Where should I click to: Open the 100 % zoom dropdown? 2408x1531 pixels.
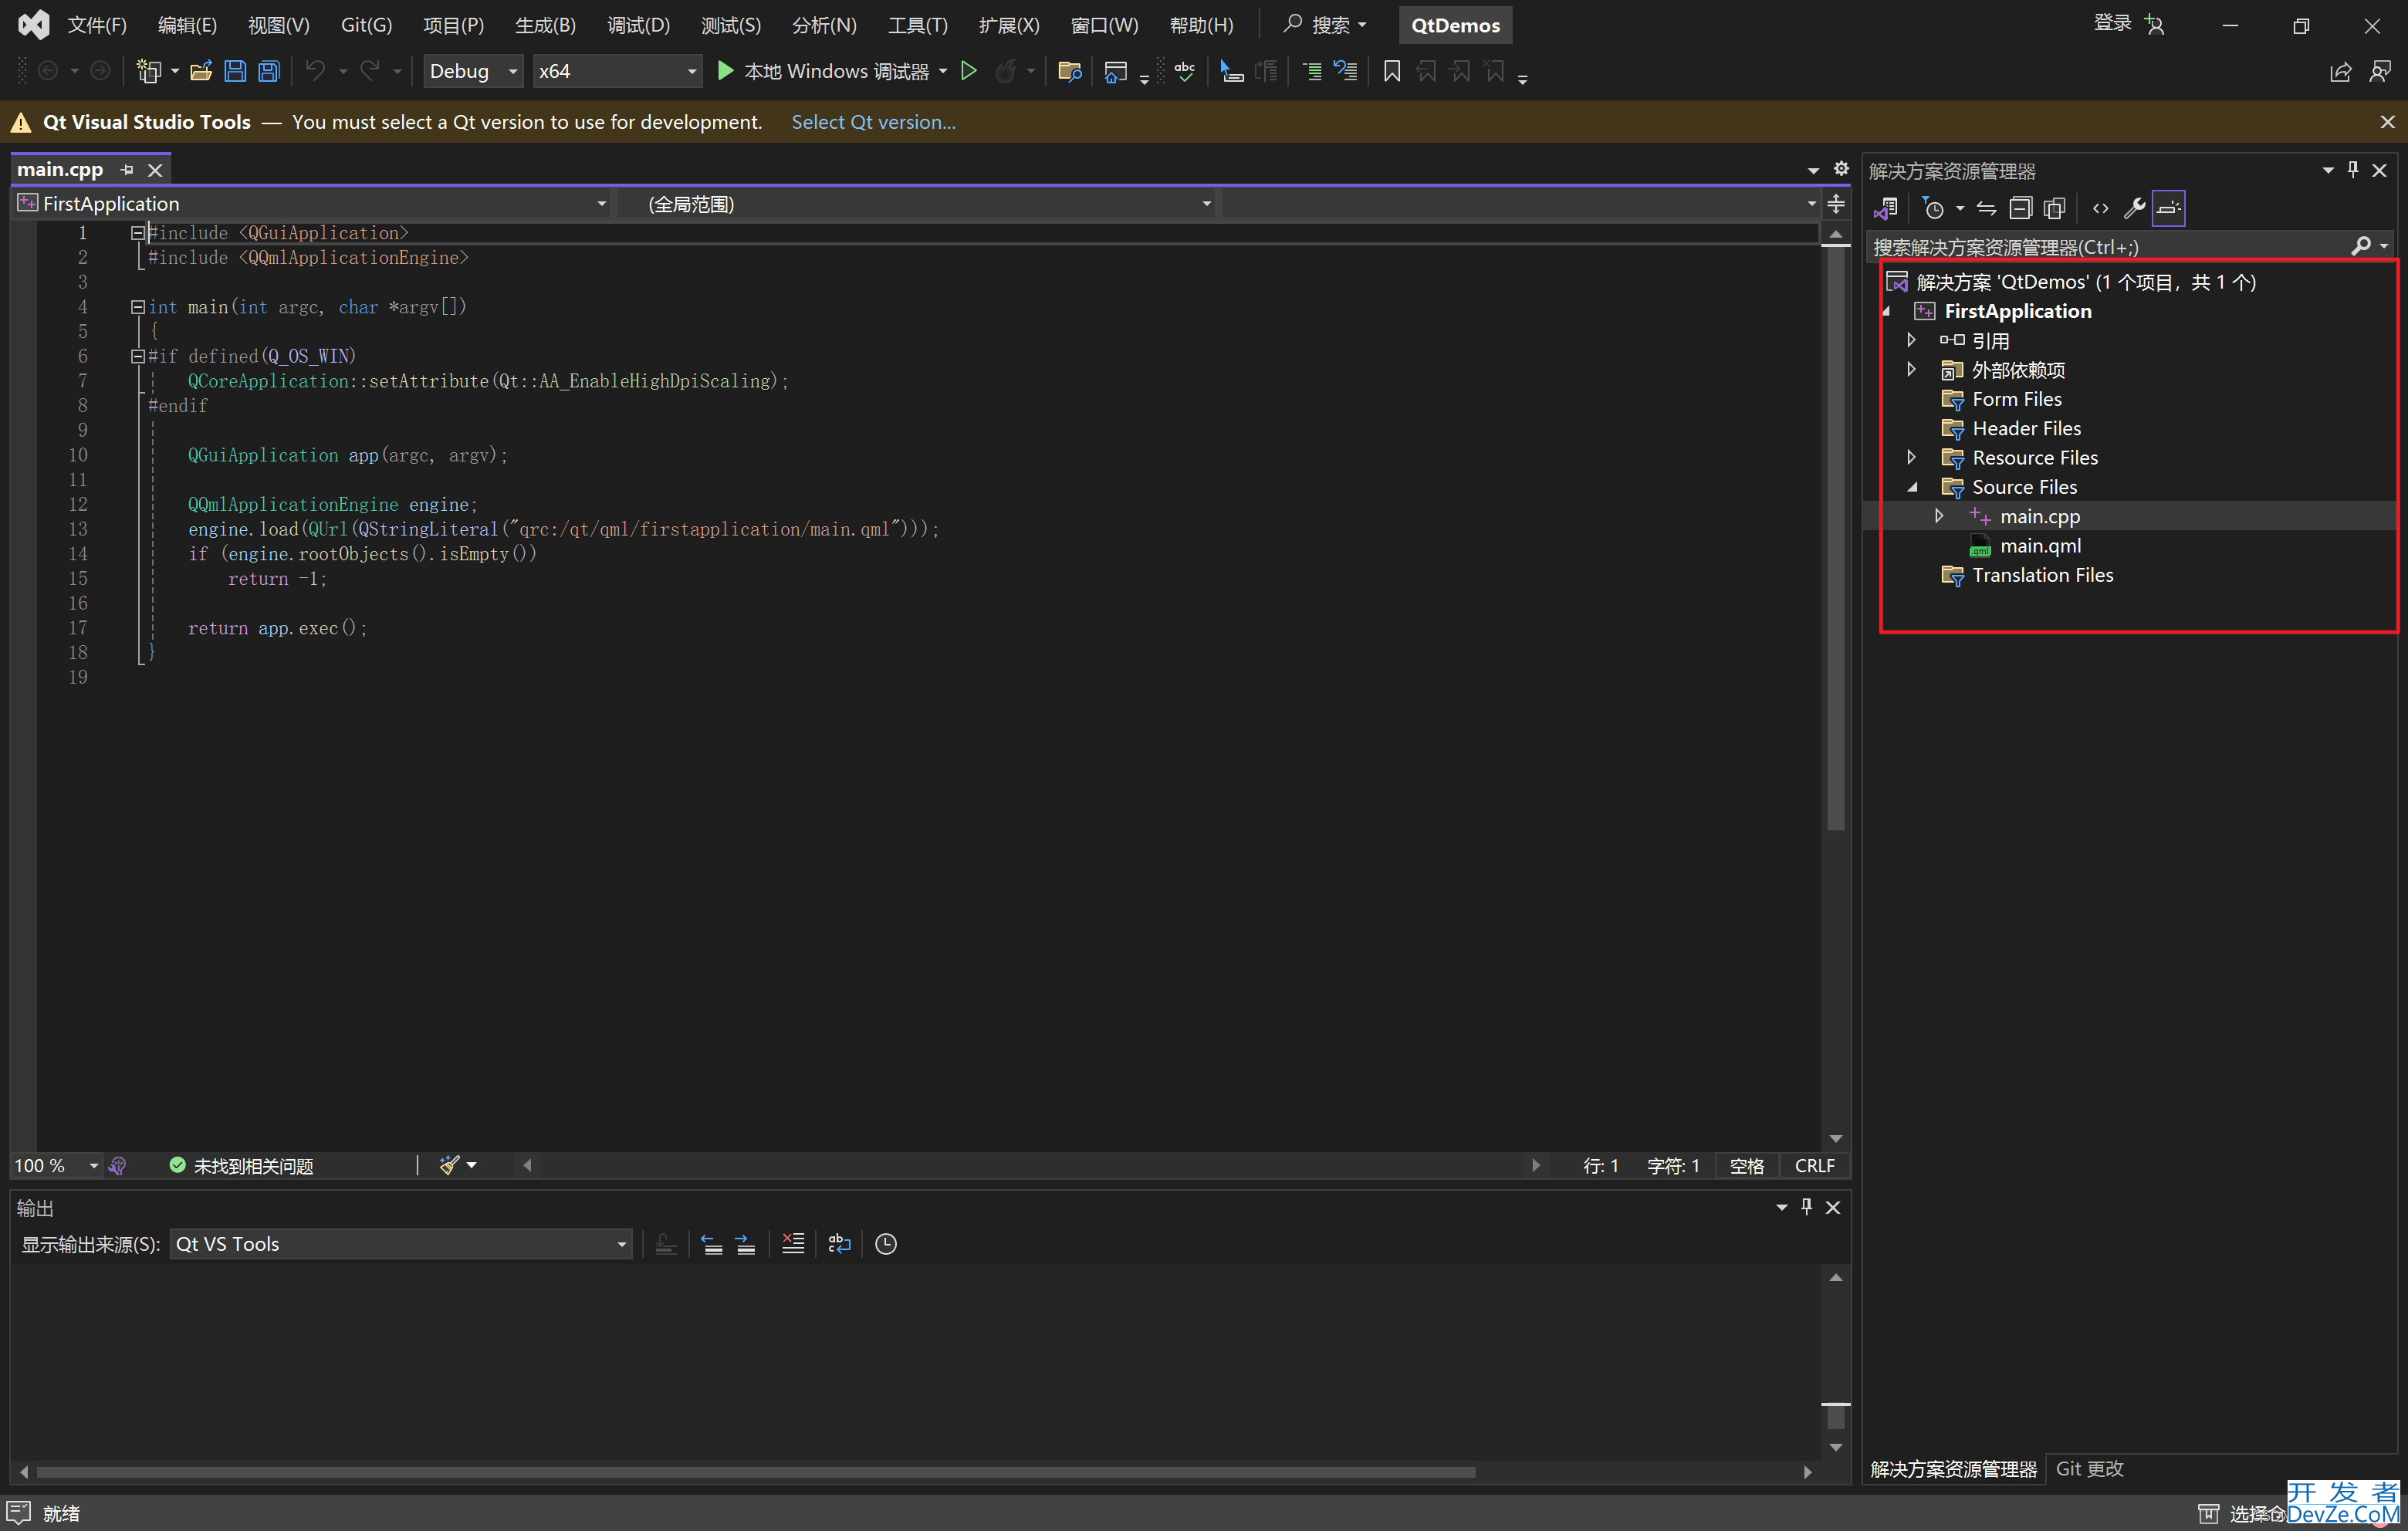(56, 1166)
